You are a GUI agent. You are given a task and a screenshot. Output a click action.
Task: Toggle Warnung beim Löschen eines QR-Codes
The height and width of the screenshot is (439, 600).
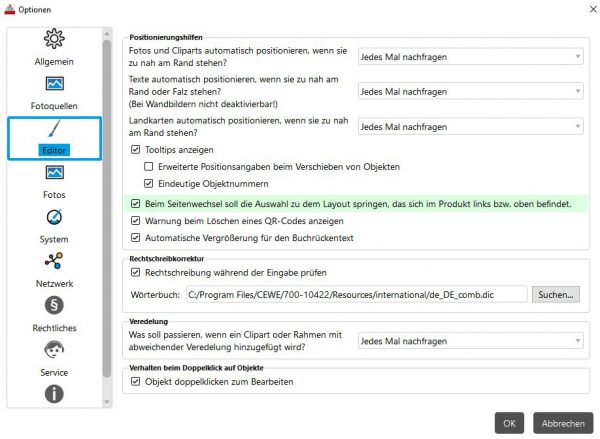click(x=135, y=221)
